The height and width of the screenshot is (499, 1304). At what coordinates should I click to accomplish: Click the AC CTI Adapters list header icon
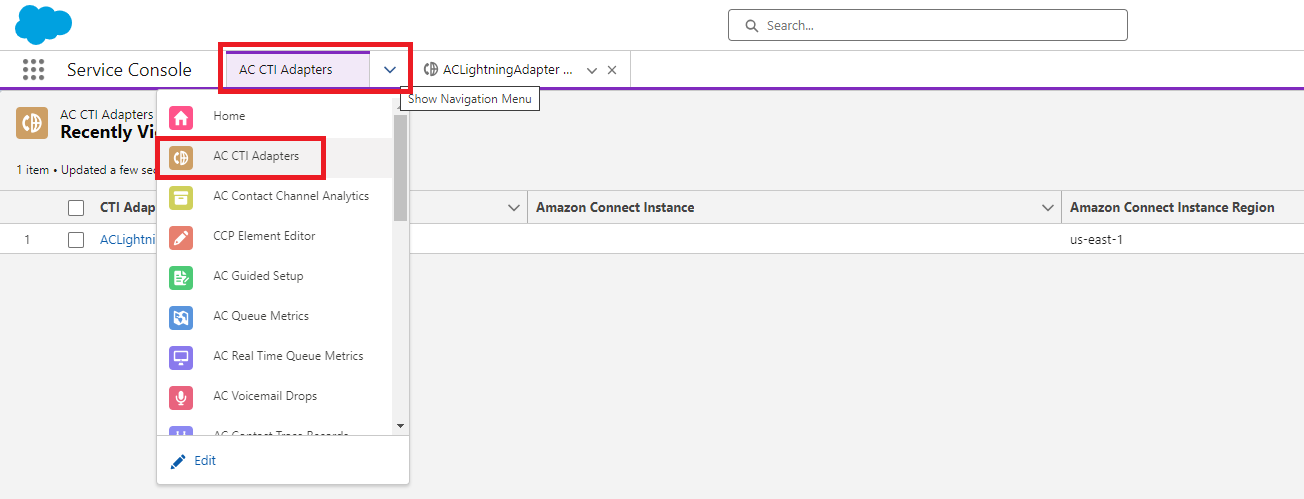pyautogui.click(x=32, y=123)
